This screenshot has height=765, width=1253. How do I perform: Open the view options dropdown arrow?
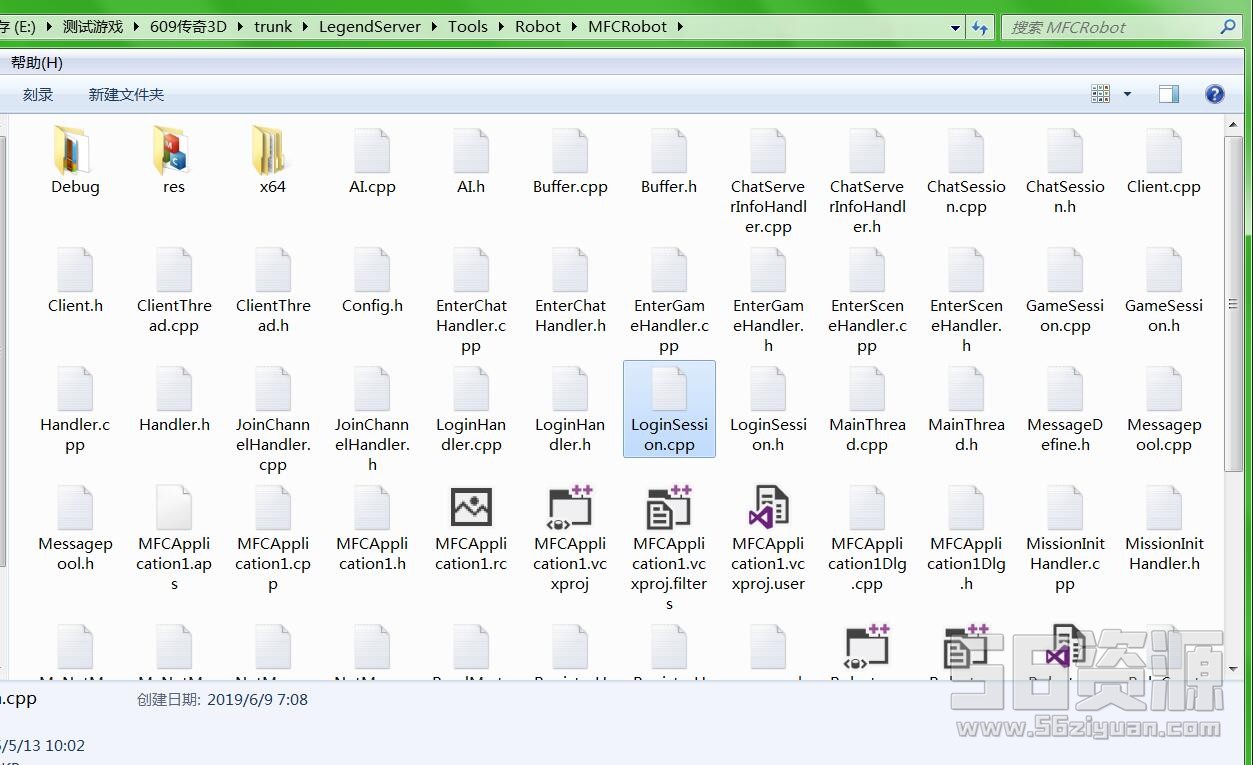pyautogui.click(x=1127, y=94)
